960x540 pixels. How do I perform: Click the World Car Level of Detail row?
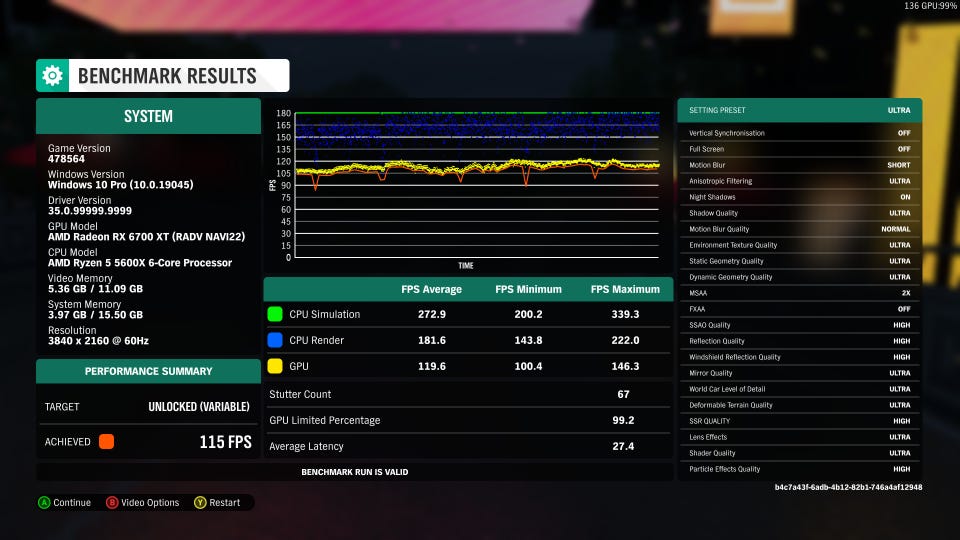(x=800, y=389)
